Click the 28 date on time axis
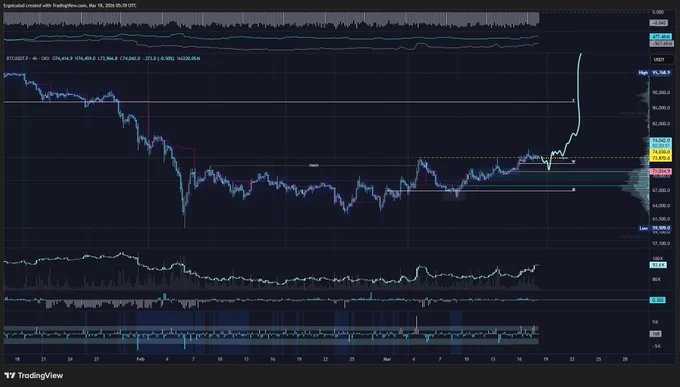Viewport: 680px width, 387px height. coord(625,359)
